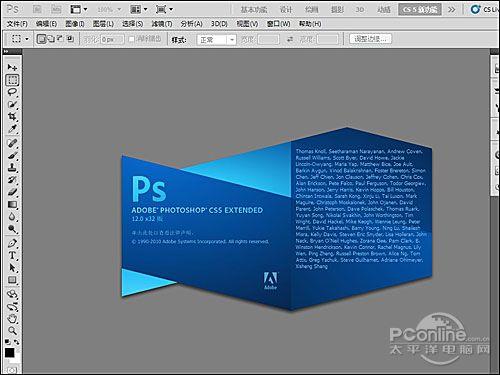Select the Zoom tool in toolbox

click(12, 331)
